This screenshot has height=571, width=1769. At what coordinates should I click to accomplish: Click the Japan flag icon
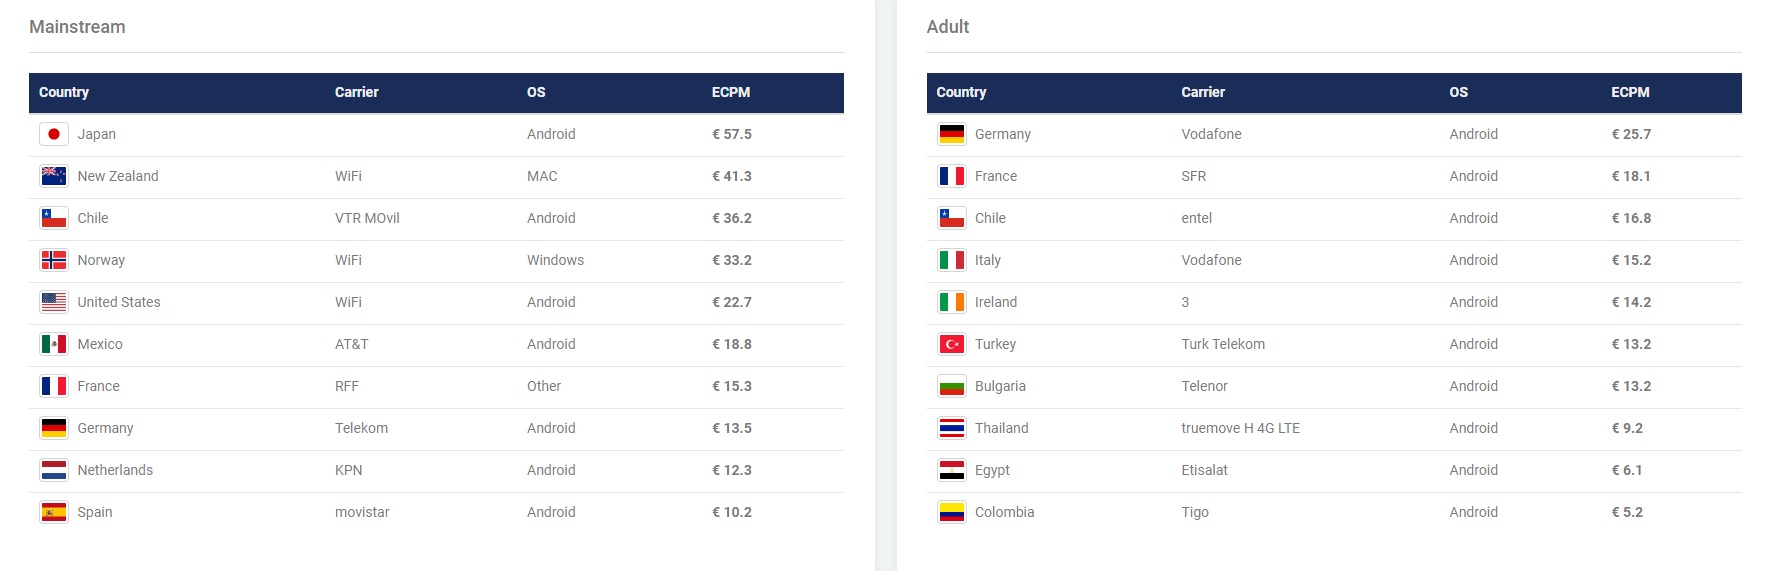pyautogui.click(x=54, y=134)
